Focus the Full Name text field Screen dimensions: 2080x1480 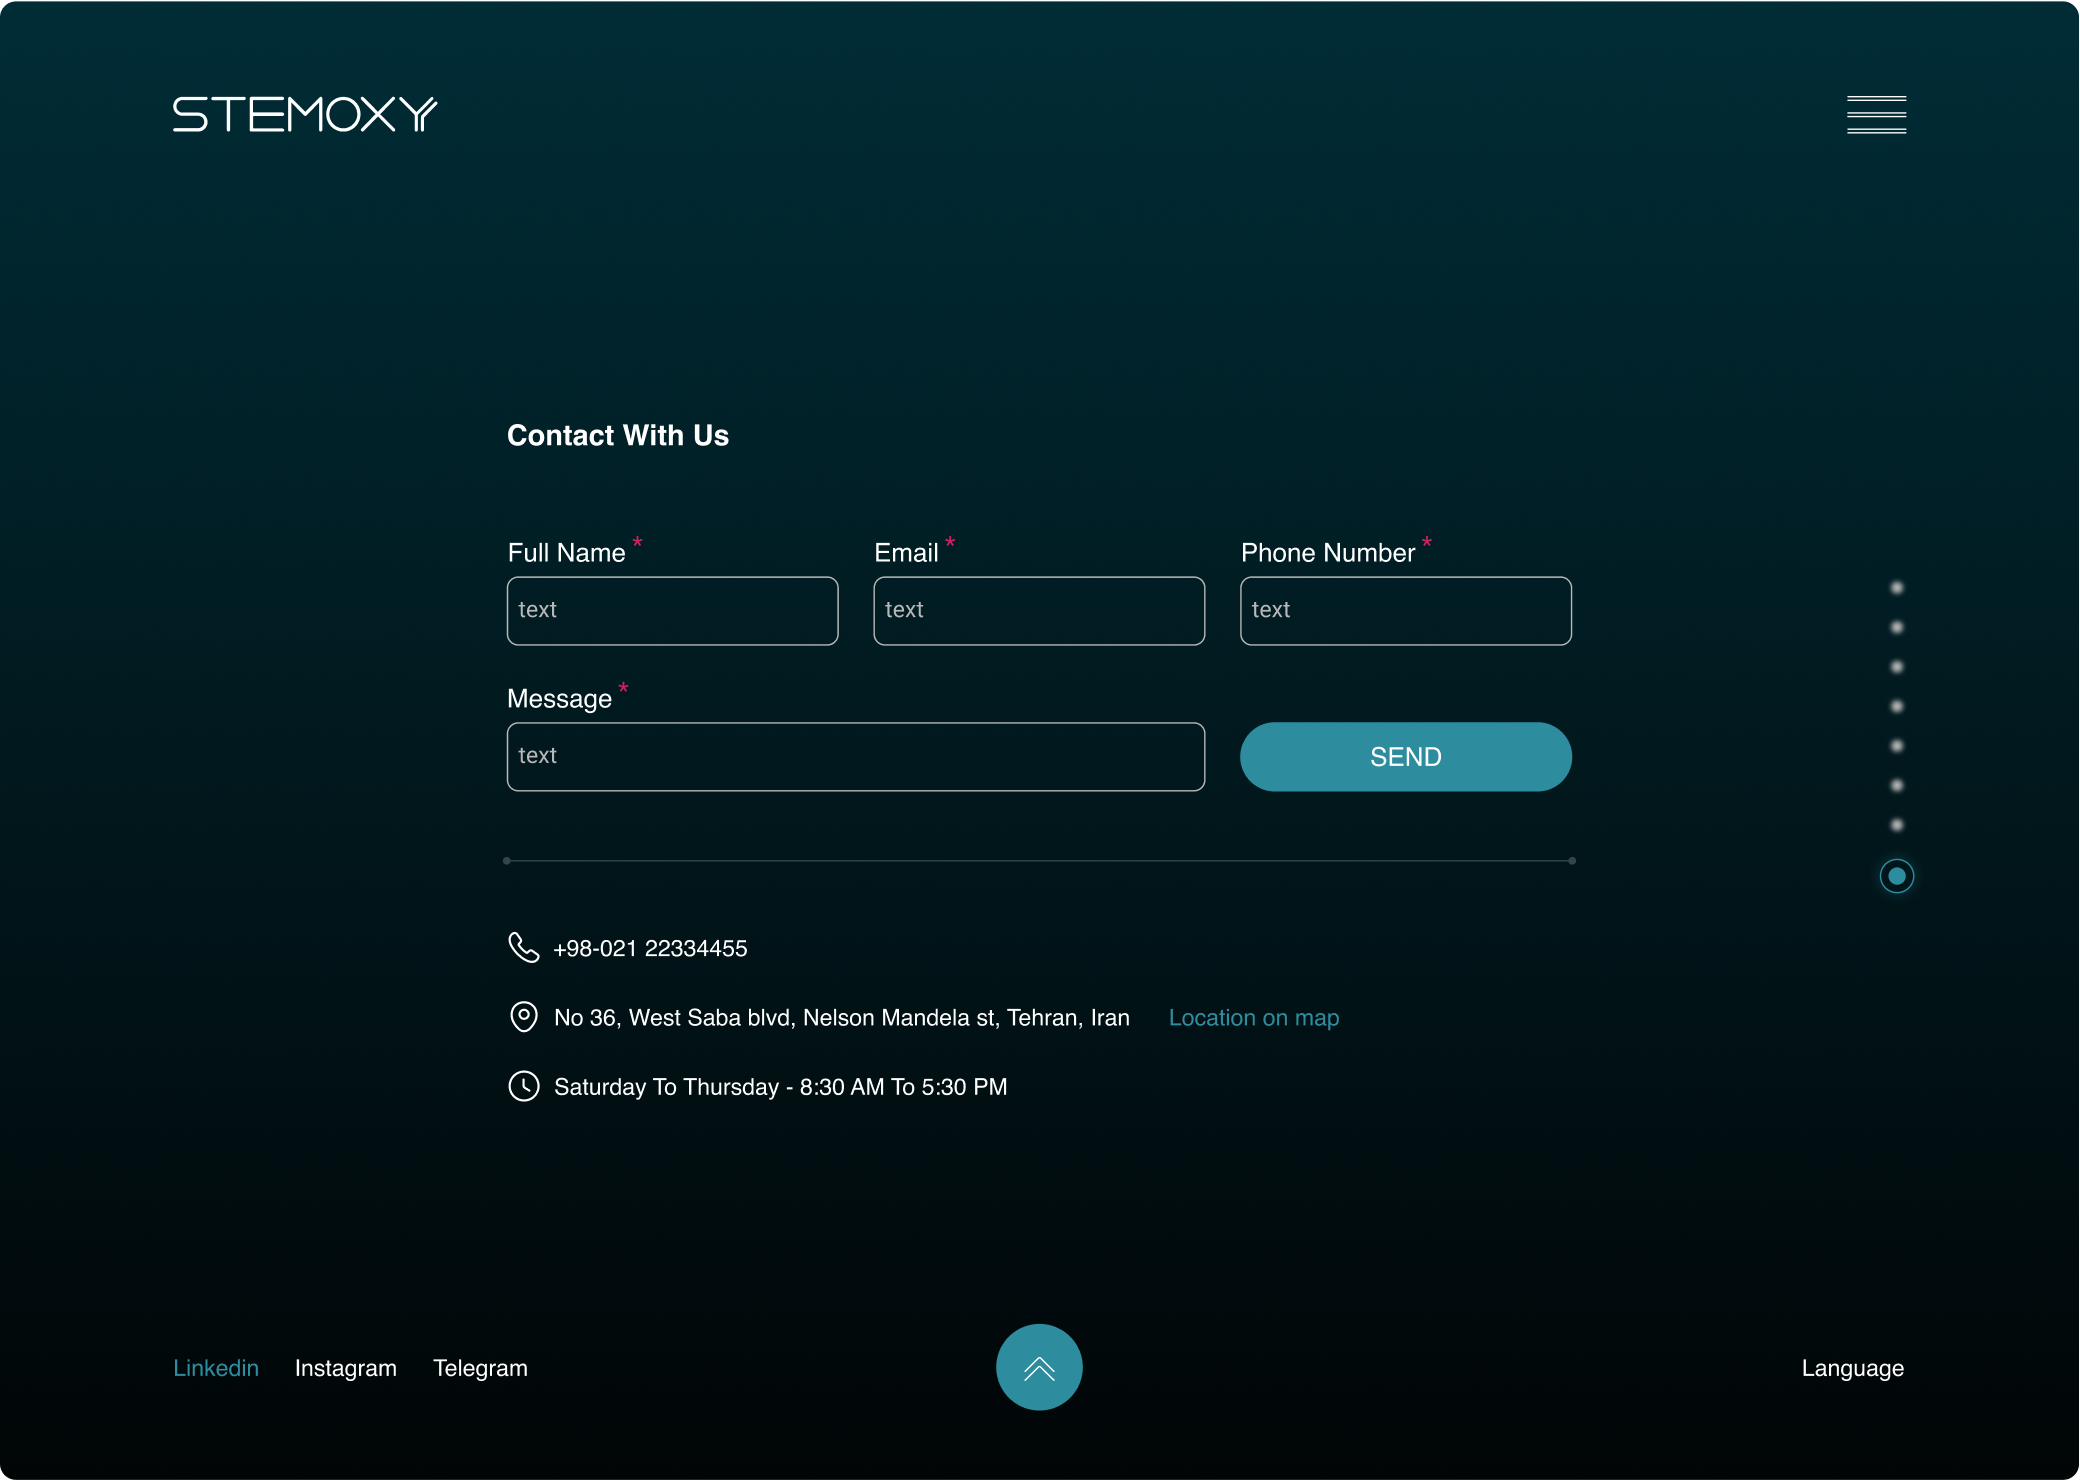click(x=672, y=611)
